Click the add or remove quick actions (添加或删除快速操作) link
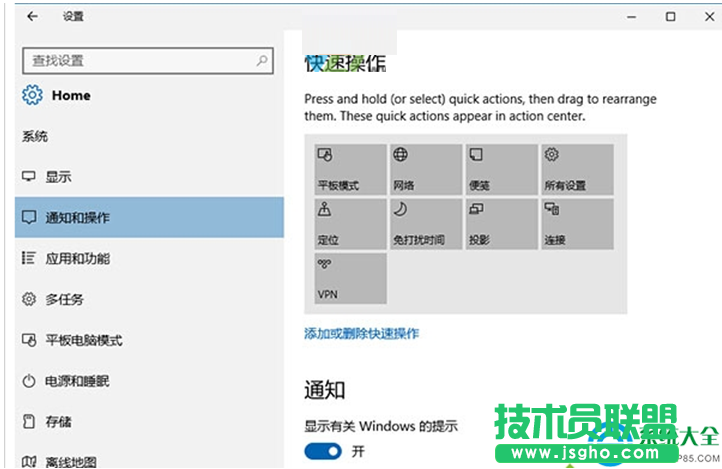The height and width of the screenshot is (469, 722). tap(361, 333)
